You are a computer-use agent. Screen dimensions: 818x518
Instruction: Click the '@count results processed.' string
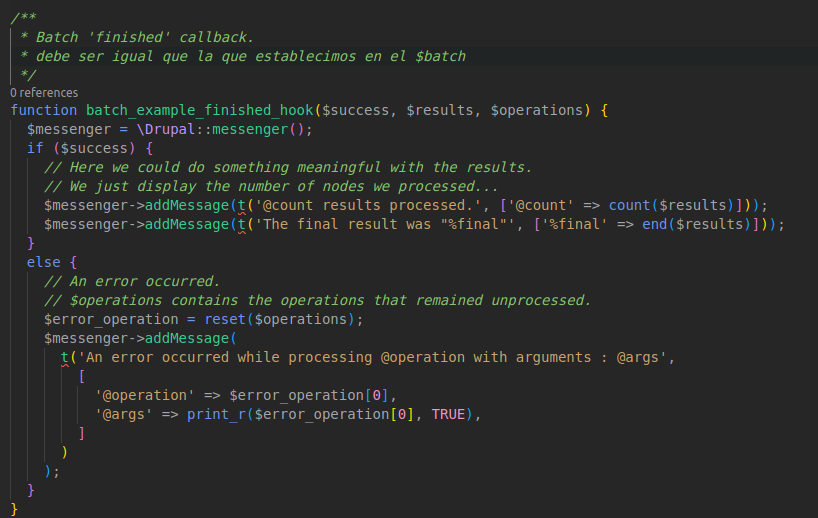(368, 205)
